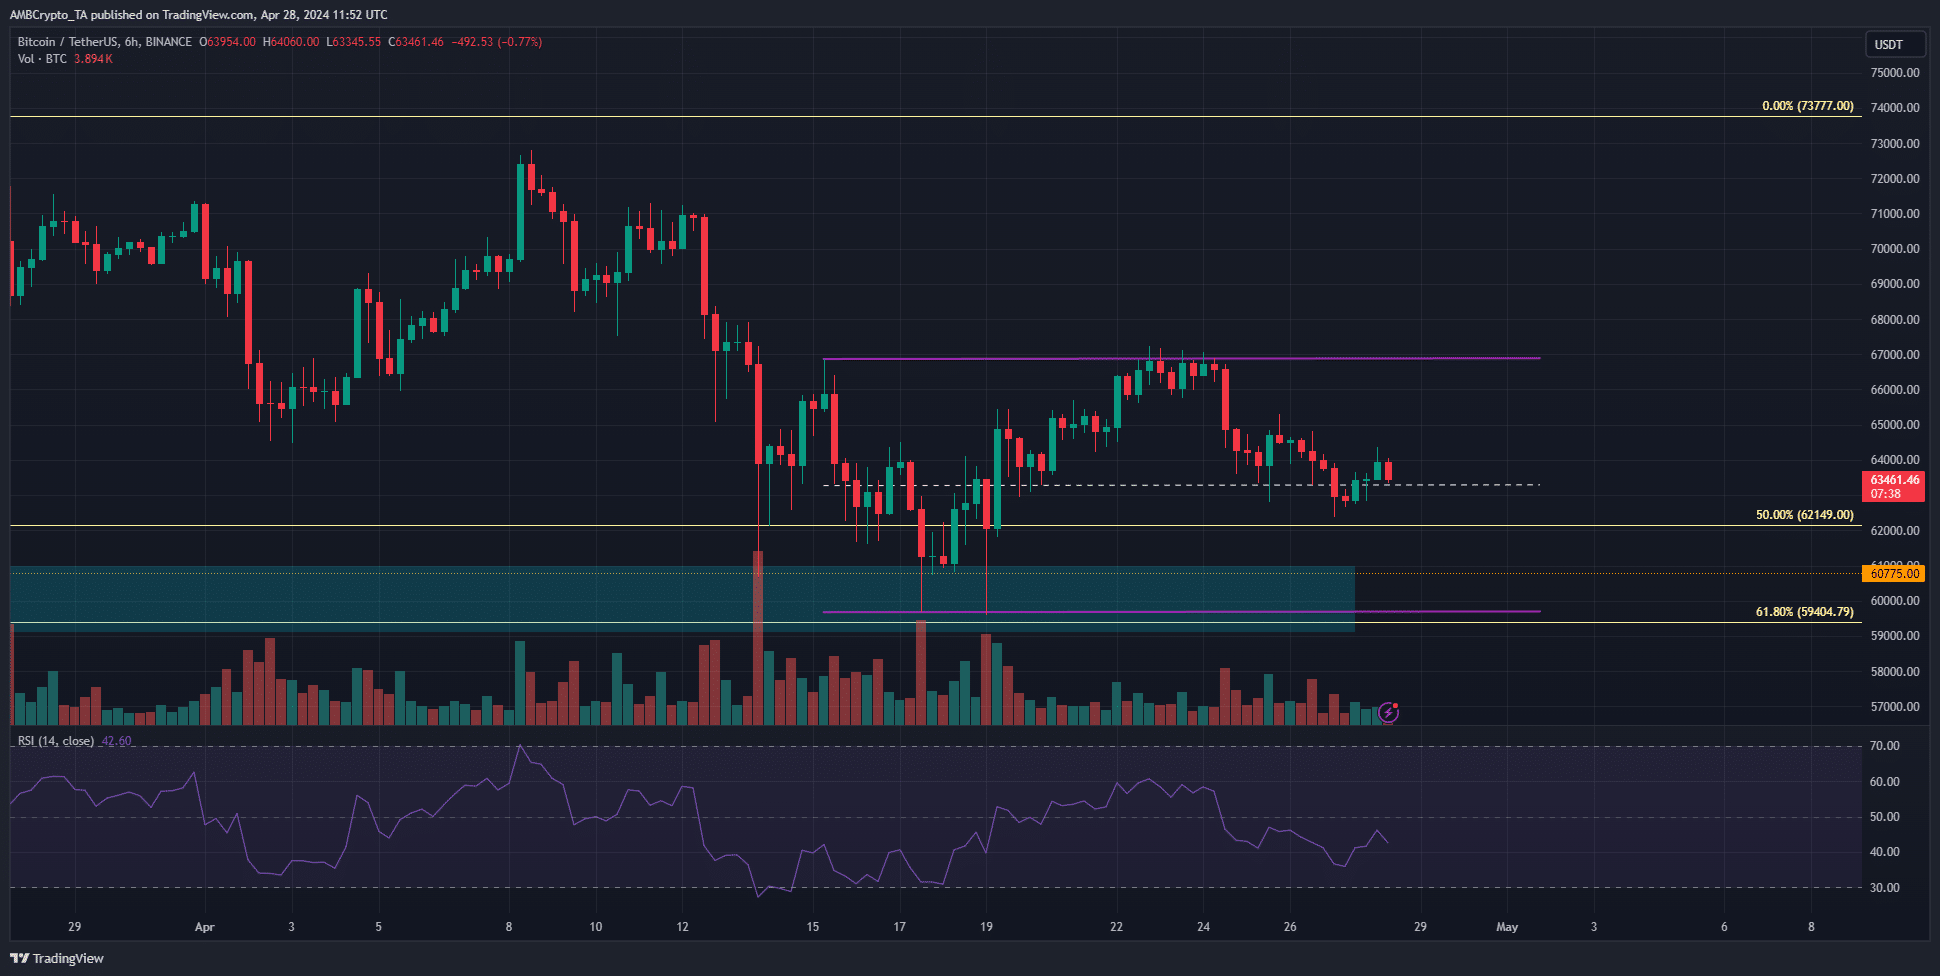The height and width of the screenshot is (976, 1940).
Task: Click the open price O63954.00
Action: click(x=228, y=42)
